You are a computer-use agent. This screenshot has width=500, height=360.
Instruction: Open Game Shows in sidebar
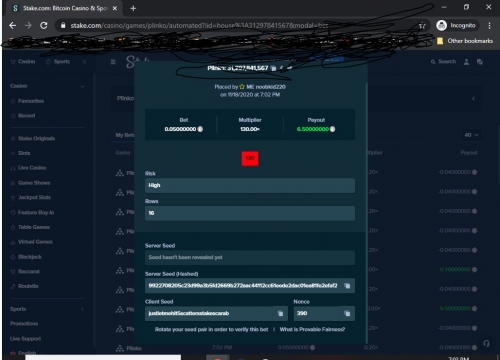pos(30,183)
